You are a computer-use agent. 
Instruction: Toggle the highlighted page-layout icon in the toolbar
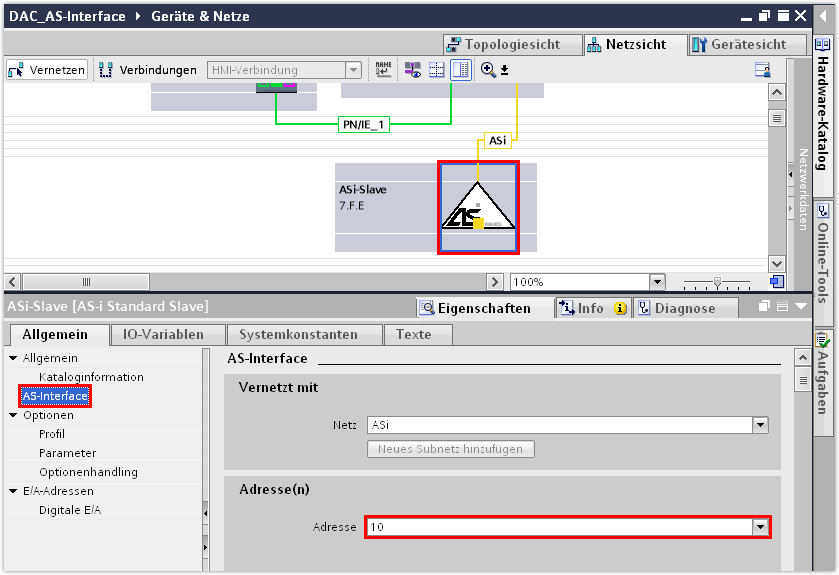point(460,69)
